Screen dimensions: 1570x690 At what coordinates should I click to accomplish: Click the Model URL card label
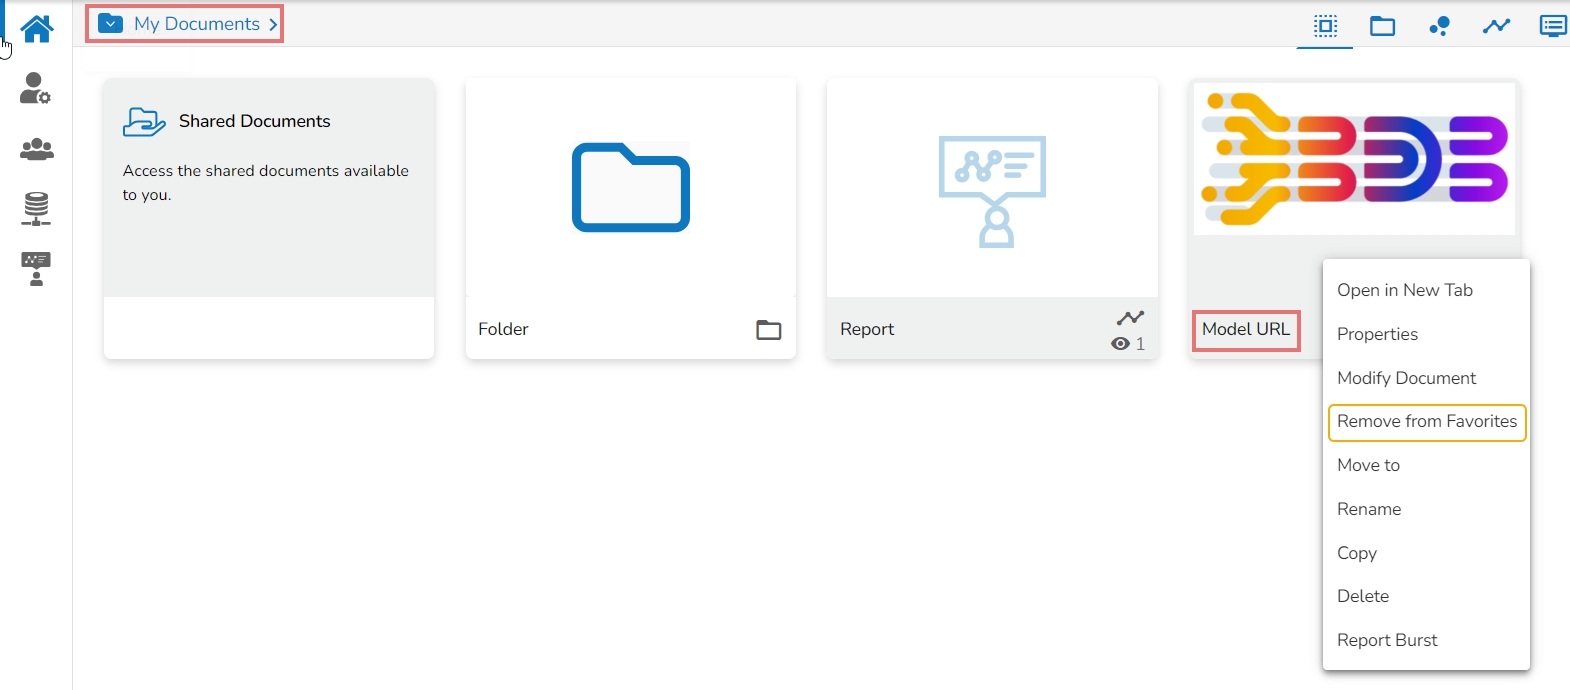click(1246, 329)
